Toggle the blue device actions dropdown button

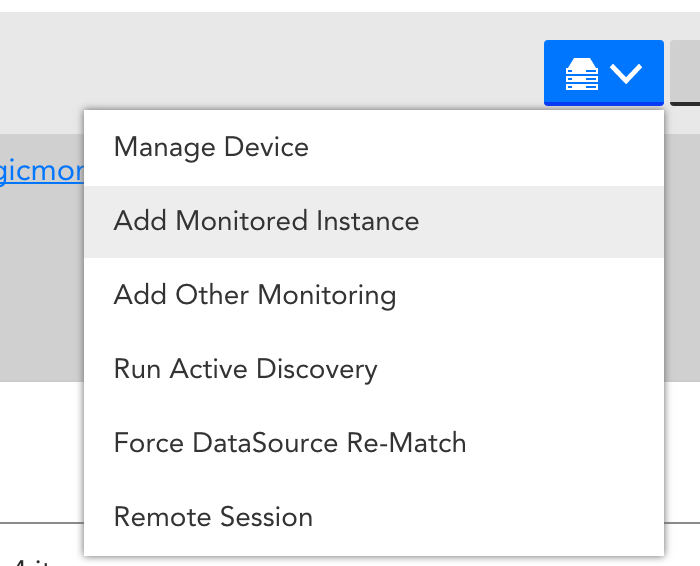pyautogui.click(x=604, y=73)
